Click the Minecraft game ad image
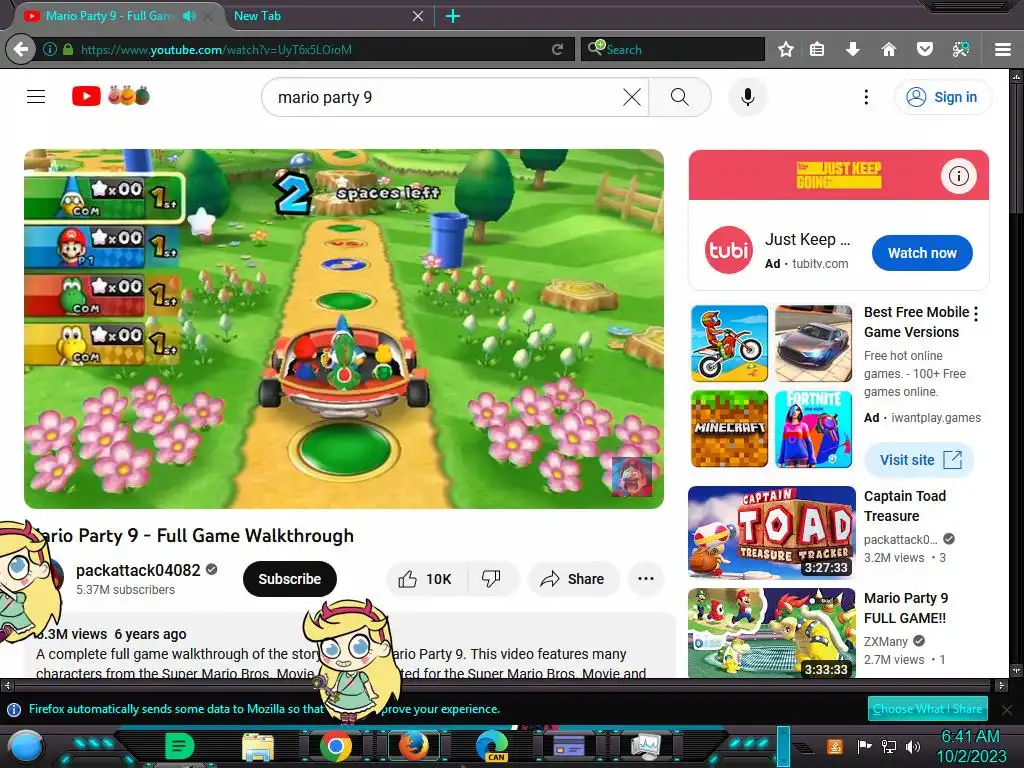The height and width of the screenshot is (768, 1024). (x=729, y=429)
